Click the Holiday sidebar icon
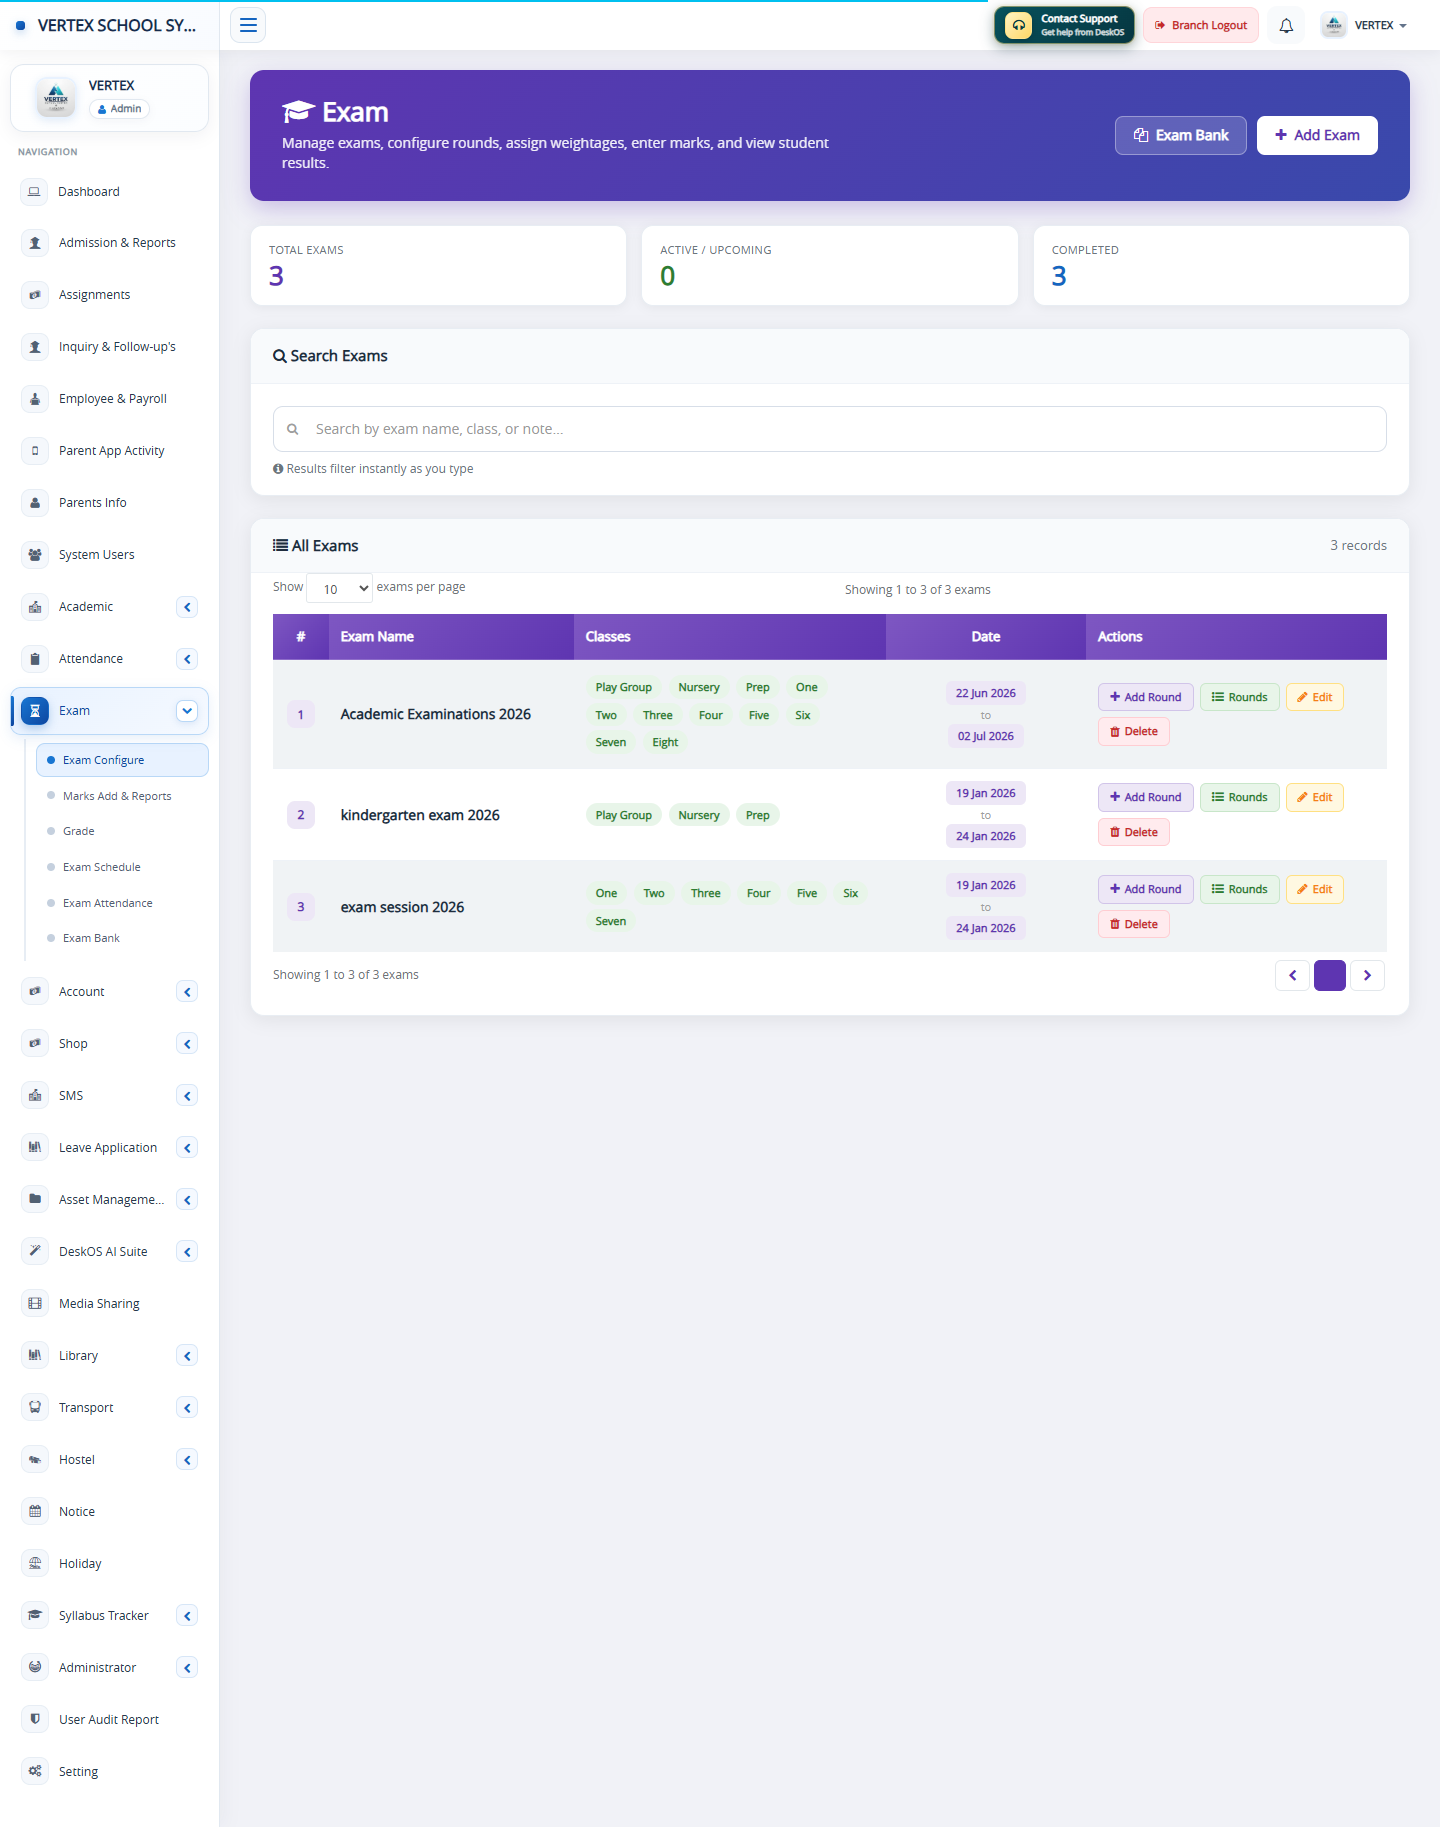 pyautogui.click(x=35, y=1564)
